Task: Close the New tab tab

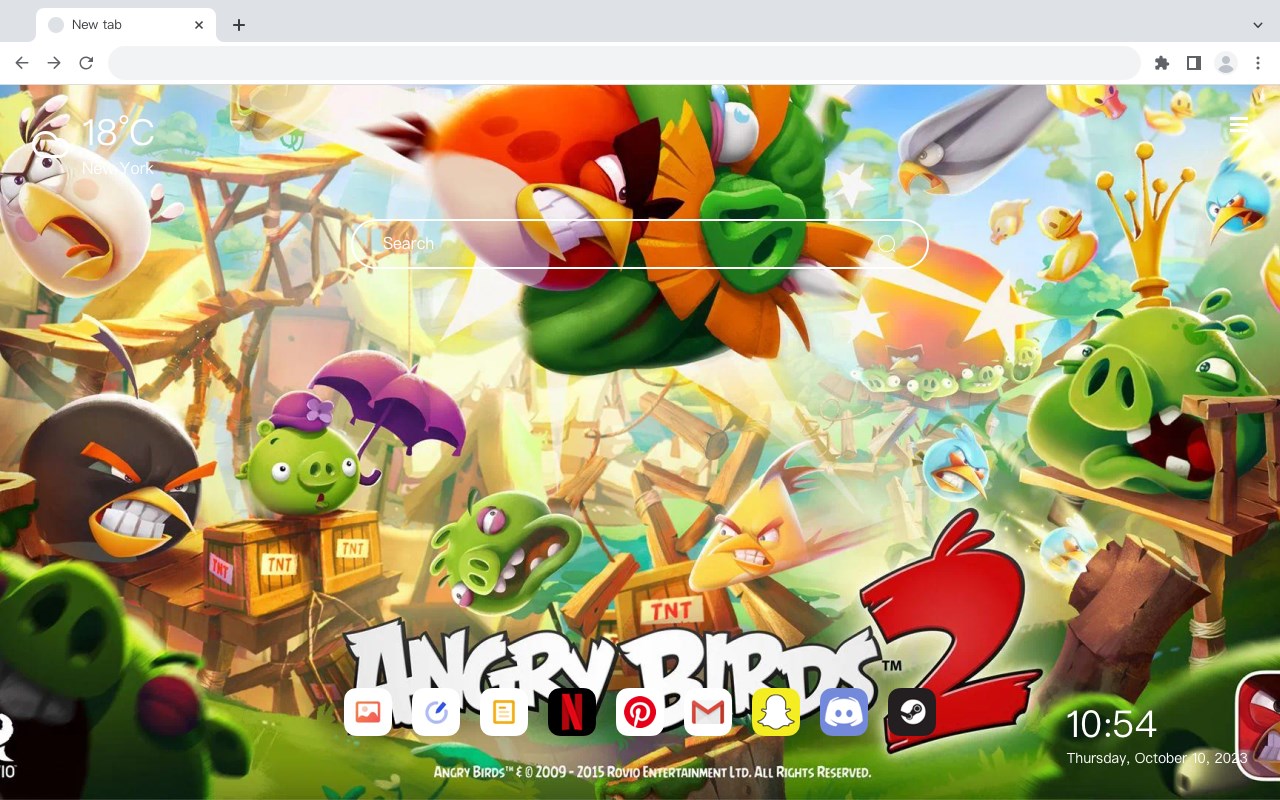Action: [x=199, y=25]
